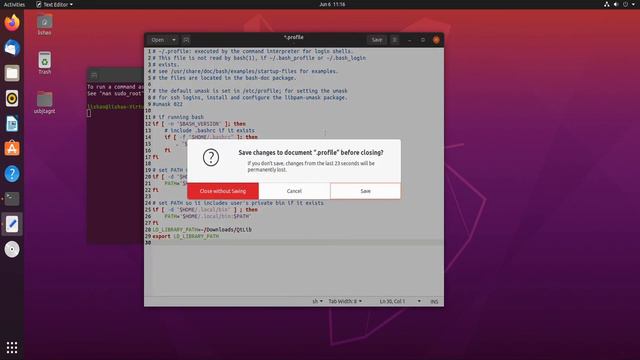
Task: Choose Close without Saving
Action: (223, 191)
